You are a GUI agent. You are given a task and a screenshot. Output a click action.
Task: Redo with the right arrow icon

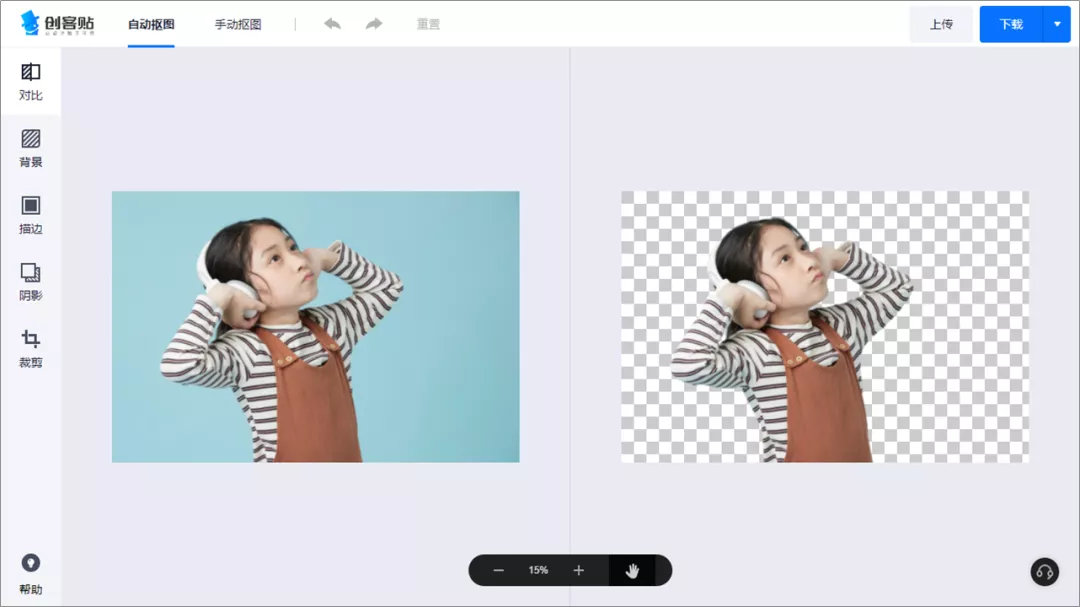coord(374,24)
